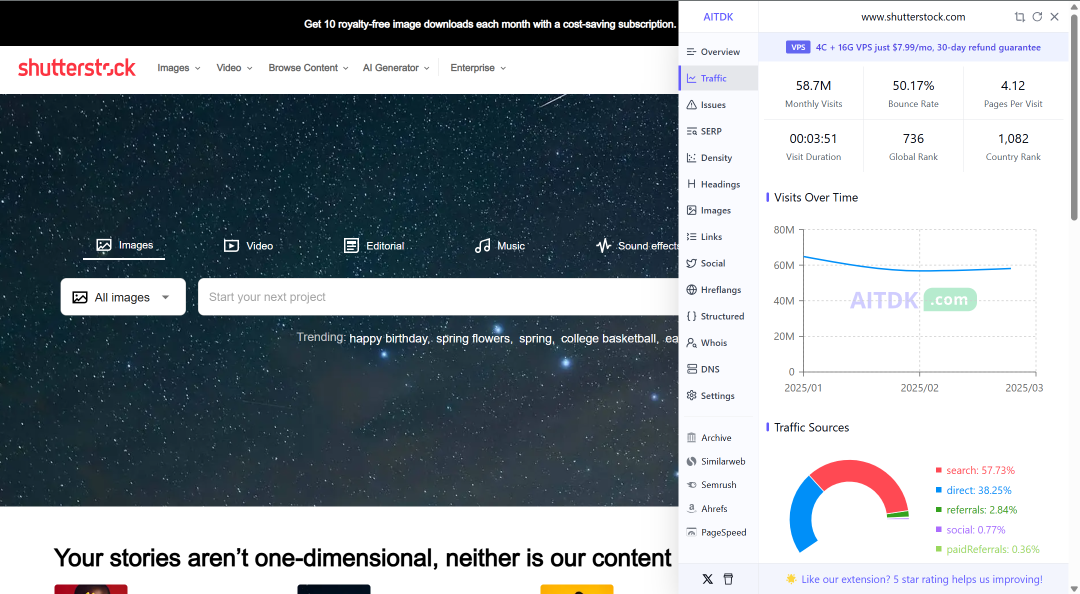Click the Social bird icon
Image resolution: width=1080 pixels, height=594 pixels.
pos(692,263)
